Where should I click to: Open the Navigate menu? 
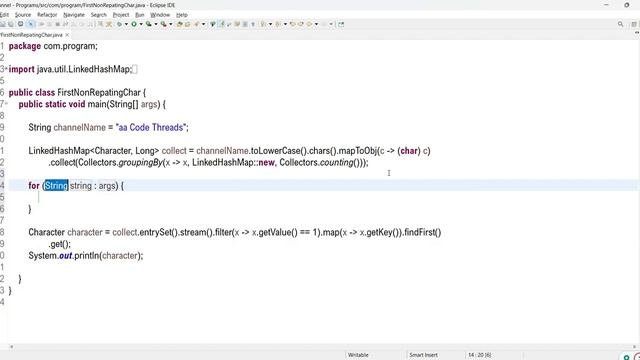pos(74,15)
